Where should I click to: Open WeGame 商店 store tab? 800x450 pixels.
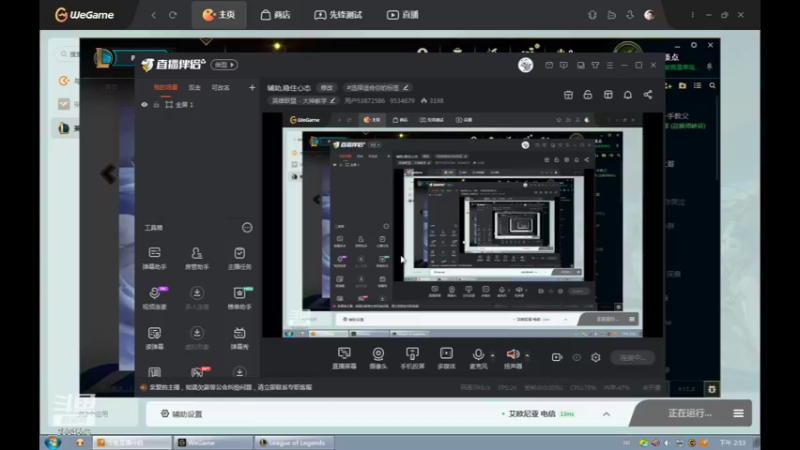(276, 15)
